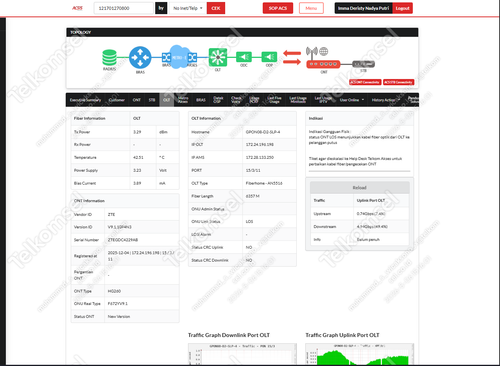Switch to the Customer tab
Image resolution: width=500 pixels, height=366 pixels.
click(x=117, y=100)
